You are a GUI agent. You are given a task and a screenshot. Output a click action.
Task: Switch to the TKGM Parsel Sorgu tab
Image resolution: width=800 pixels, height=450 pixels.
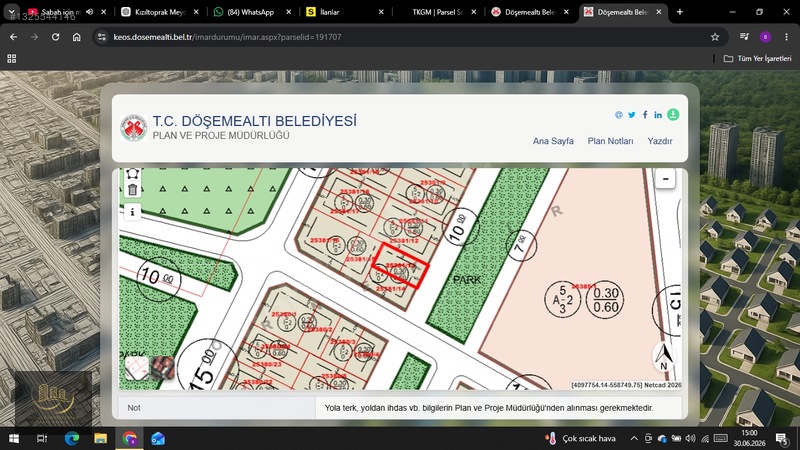437,12
